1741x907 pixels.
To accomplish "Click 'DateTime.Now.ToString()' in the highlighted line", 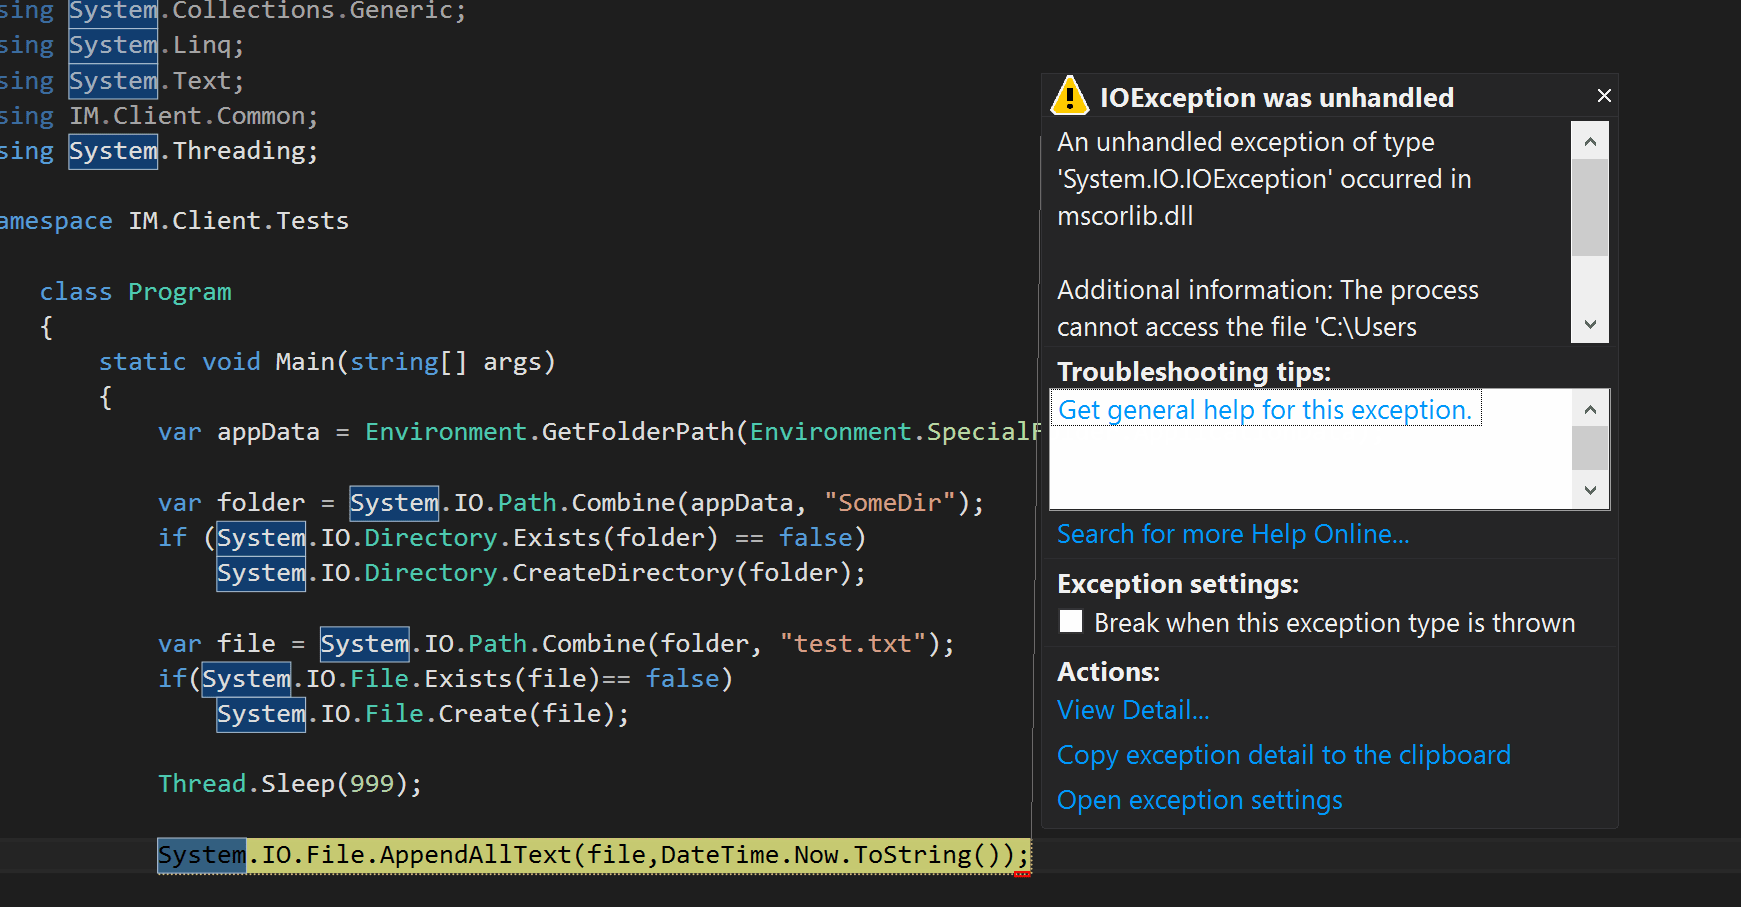I will click(830, 855).
